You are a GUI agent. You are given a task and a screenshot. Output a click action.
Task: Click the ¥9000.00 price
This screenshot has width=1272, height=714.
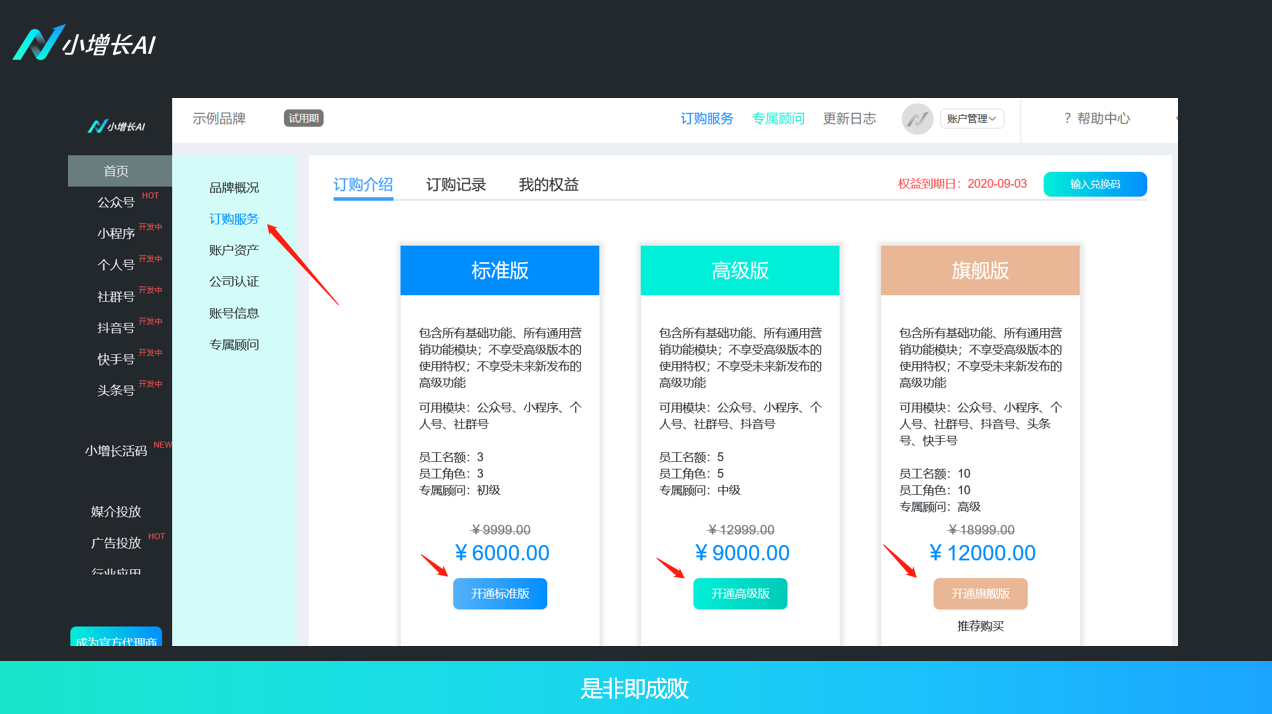742,553
